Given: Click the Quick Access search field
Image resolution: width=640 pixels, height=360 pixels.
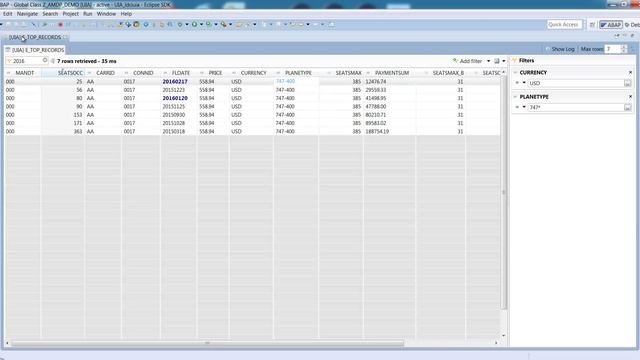Looking at the screenshot, I should (564, 24).
